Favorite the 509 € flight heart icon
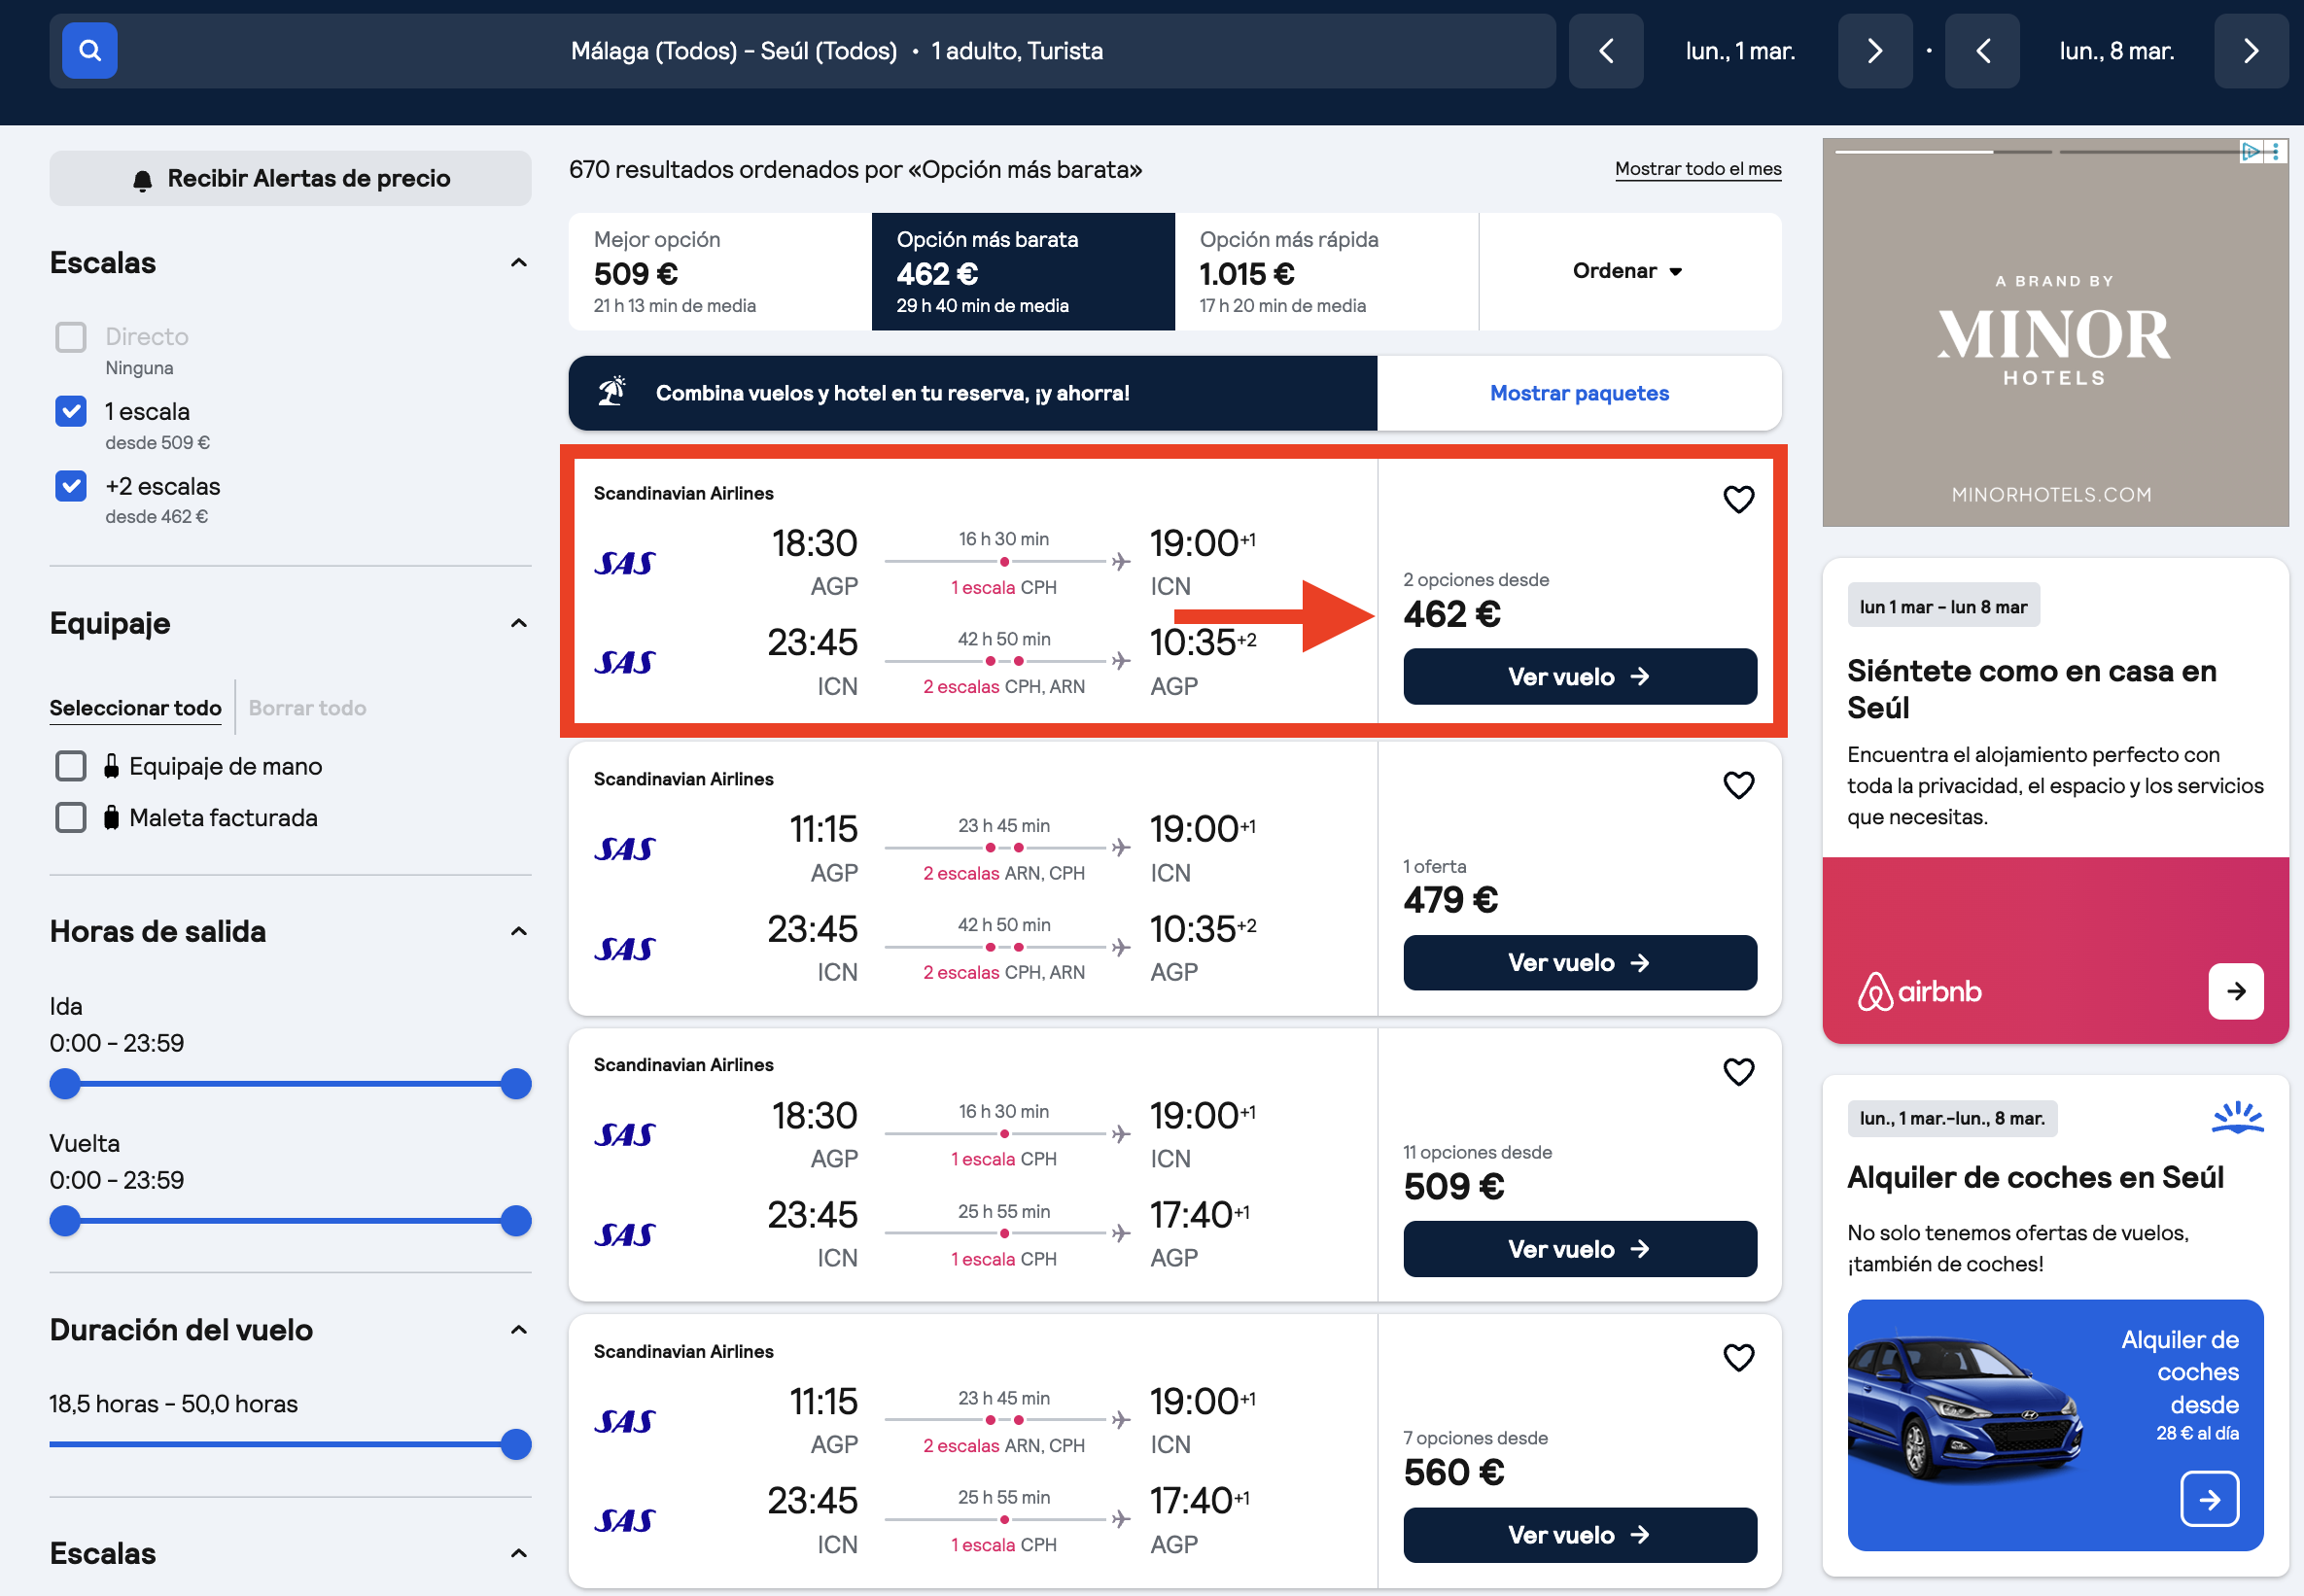 pos(1738,1071)
